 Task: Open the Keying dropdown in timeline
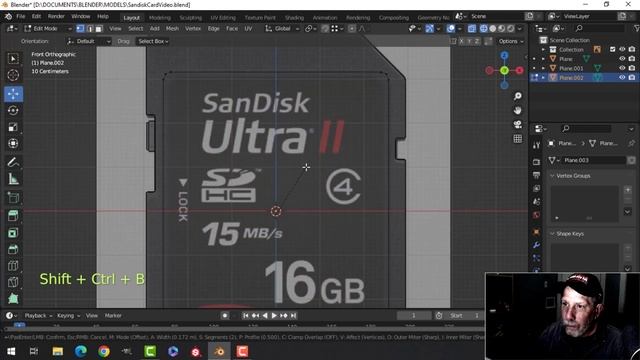(68, 316)
